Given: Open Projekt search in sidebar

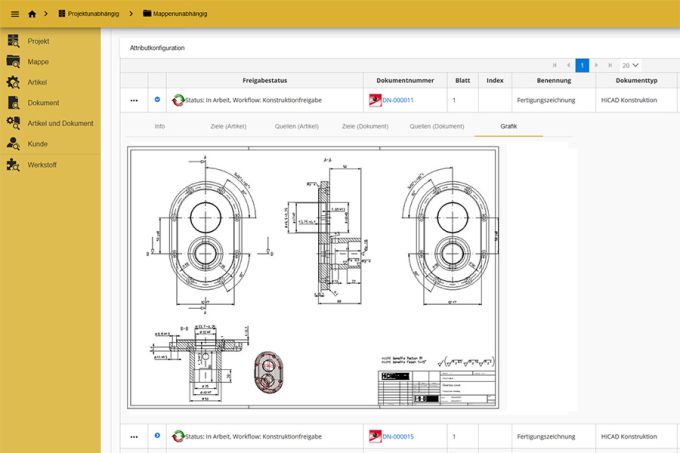Looking at the screenshot, I should coord(13,41).
